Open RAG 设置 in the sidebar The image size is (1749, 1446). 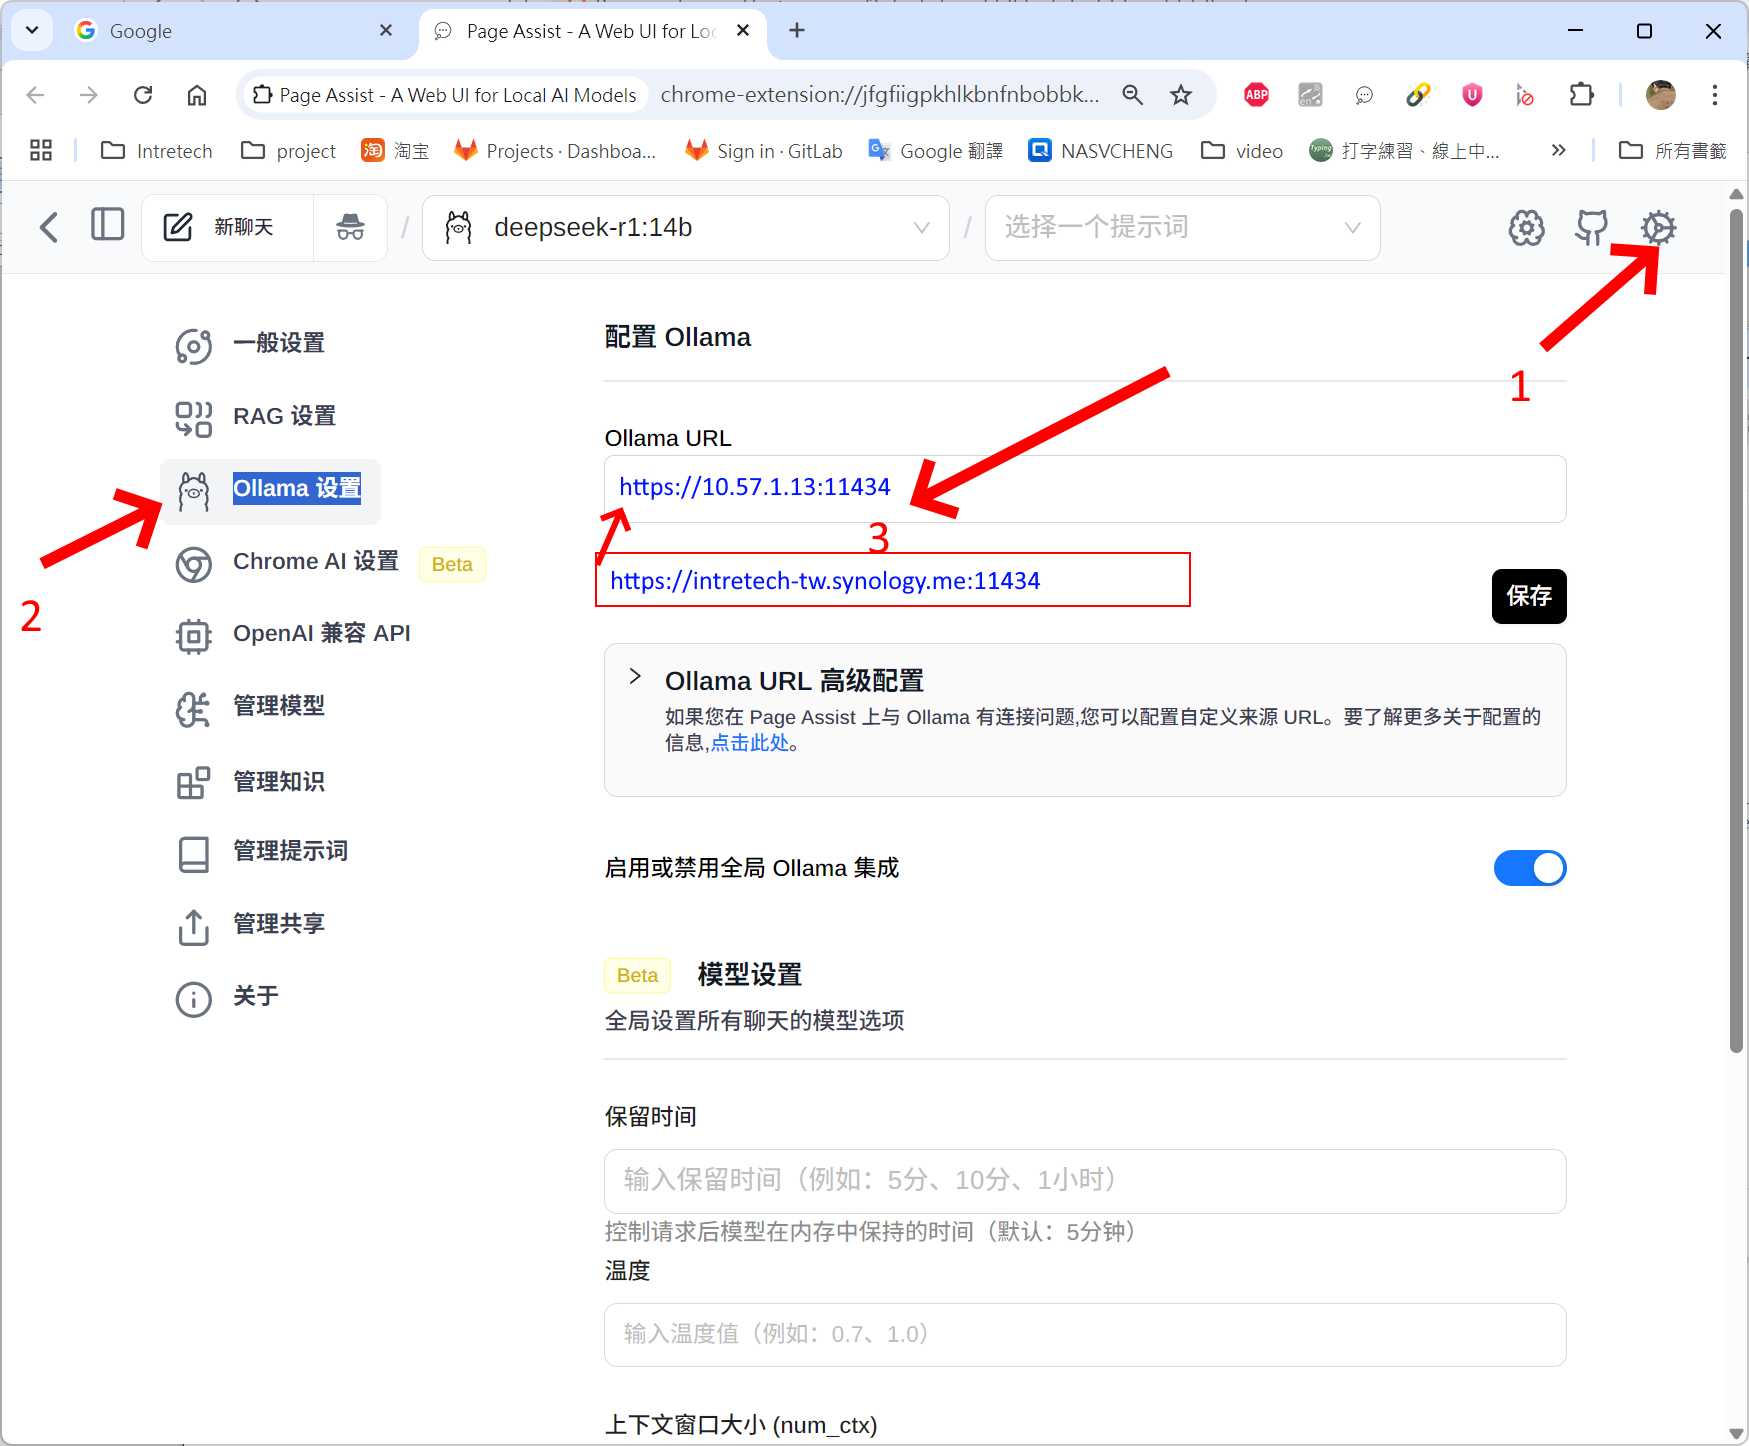(x=284, y=416)
